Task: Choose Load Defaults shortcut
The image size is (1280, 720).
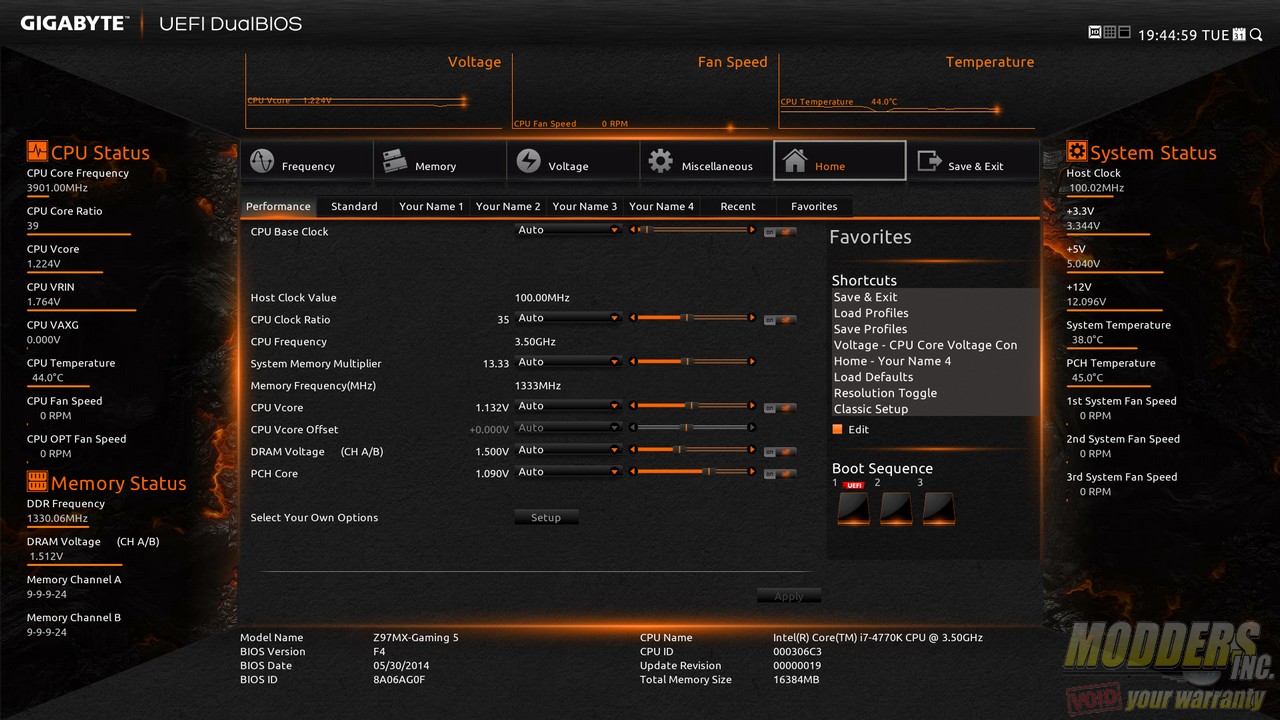Action: (x=935, y=377)
